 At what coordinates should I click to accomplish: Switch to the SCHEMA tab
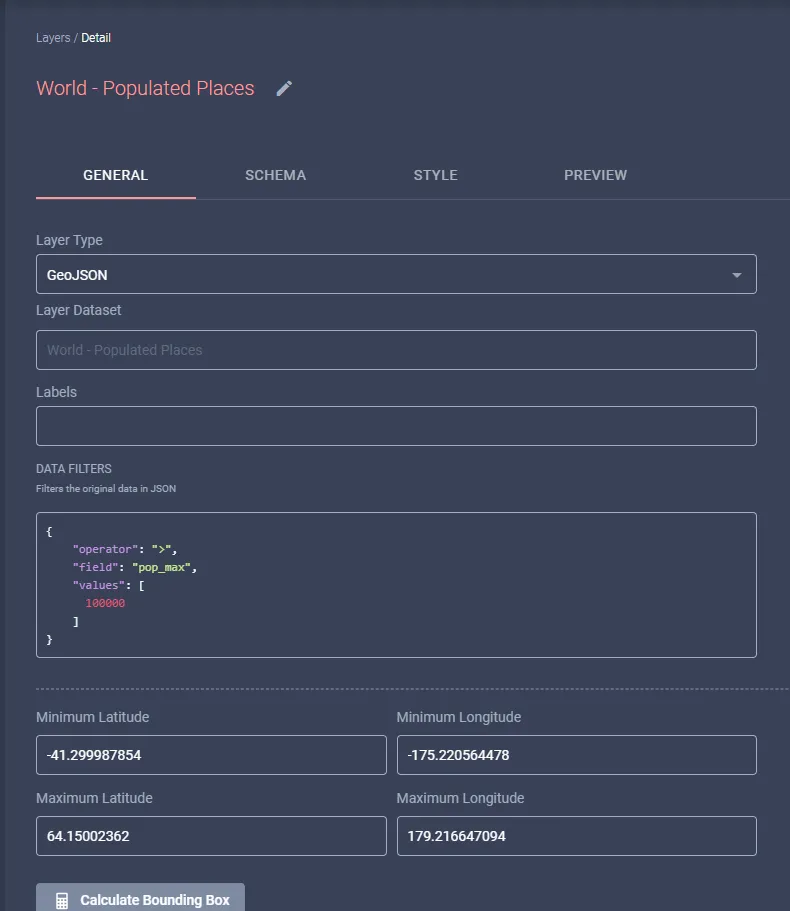click(x=275, y=175)
